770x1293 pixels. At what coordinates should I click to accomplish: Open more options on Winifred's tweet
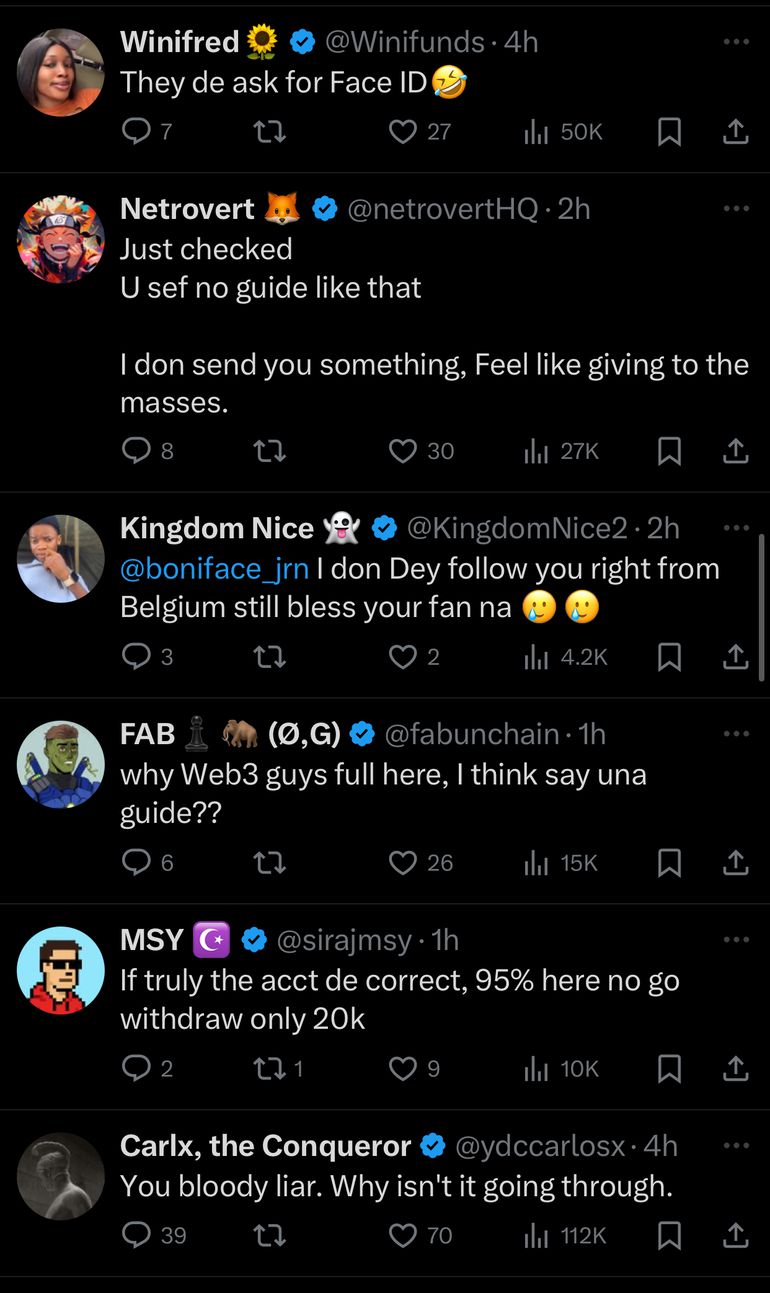pos(736,42)
